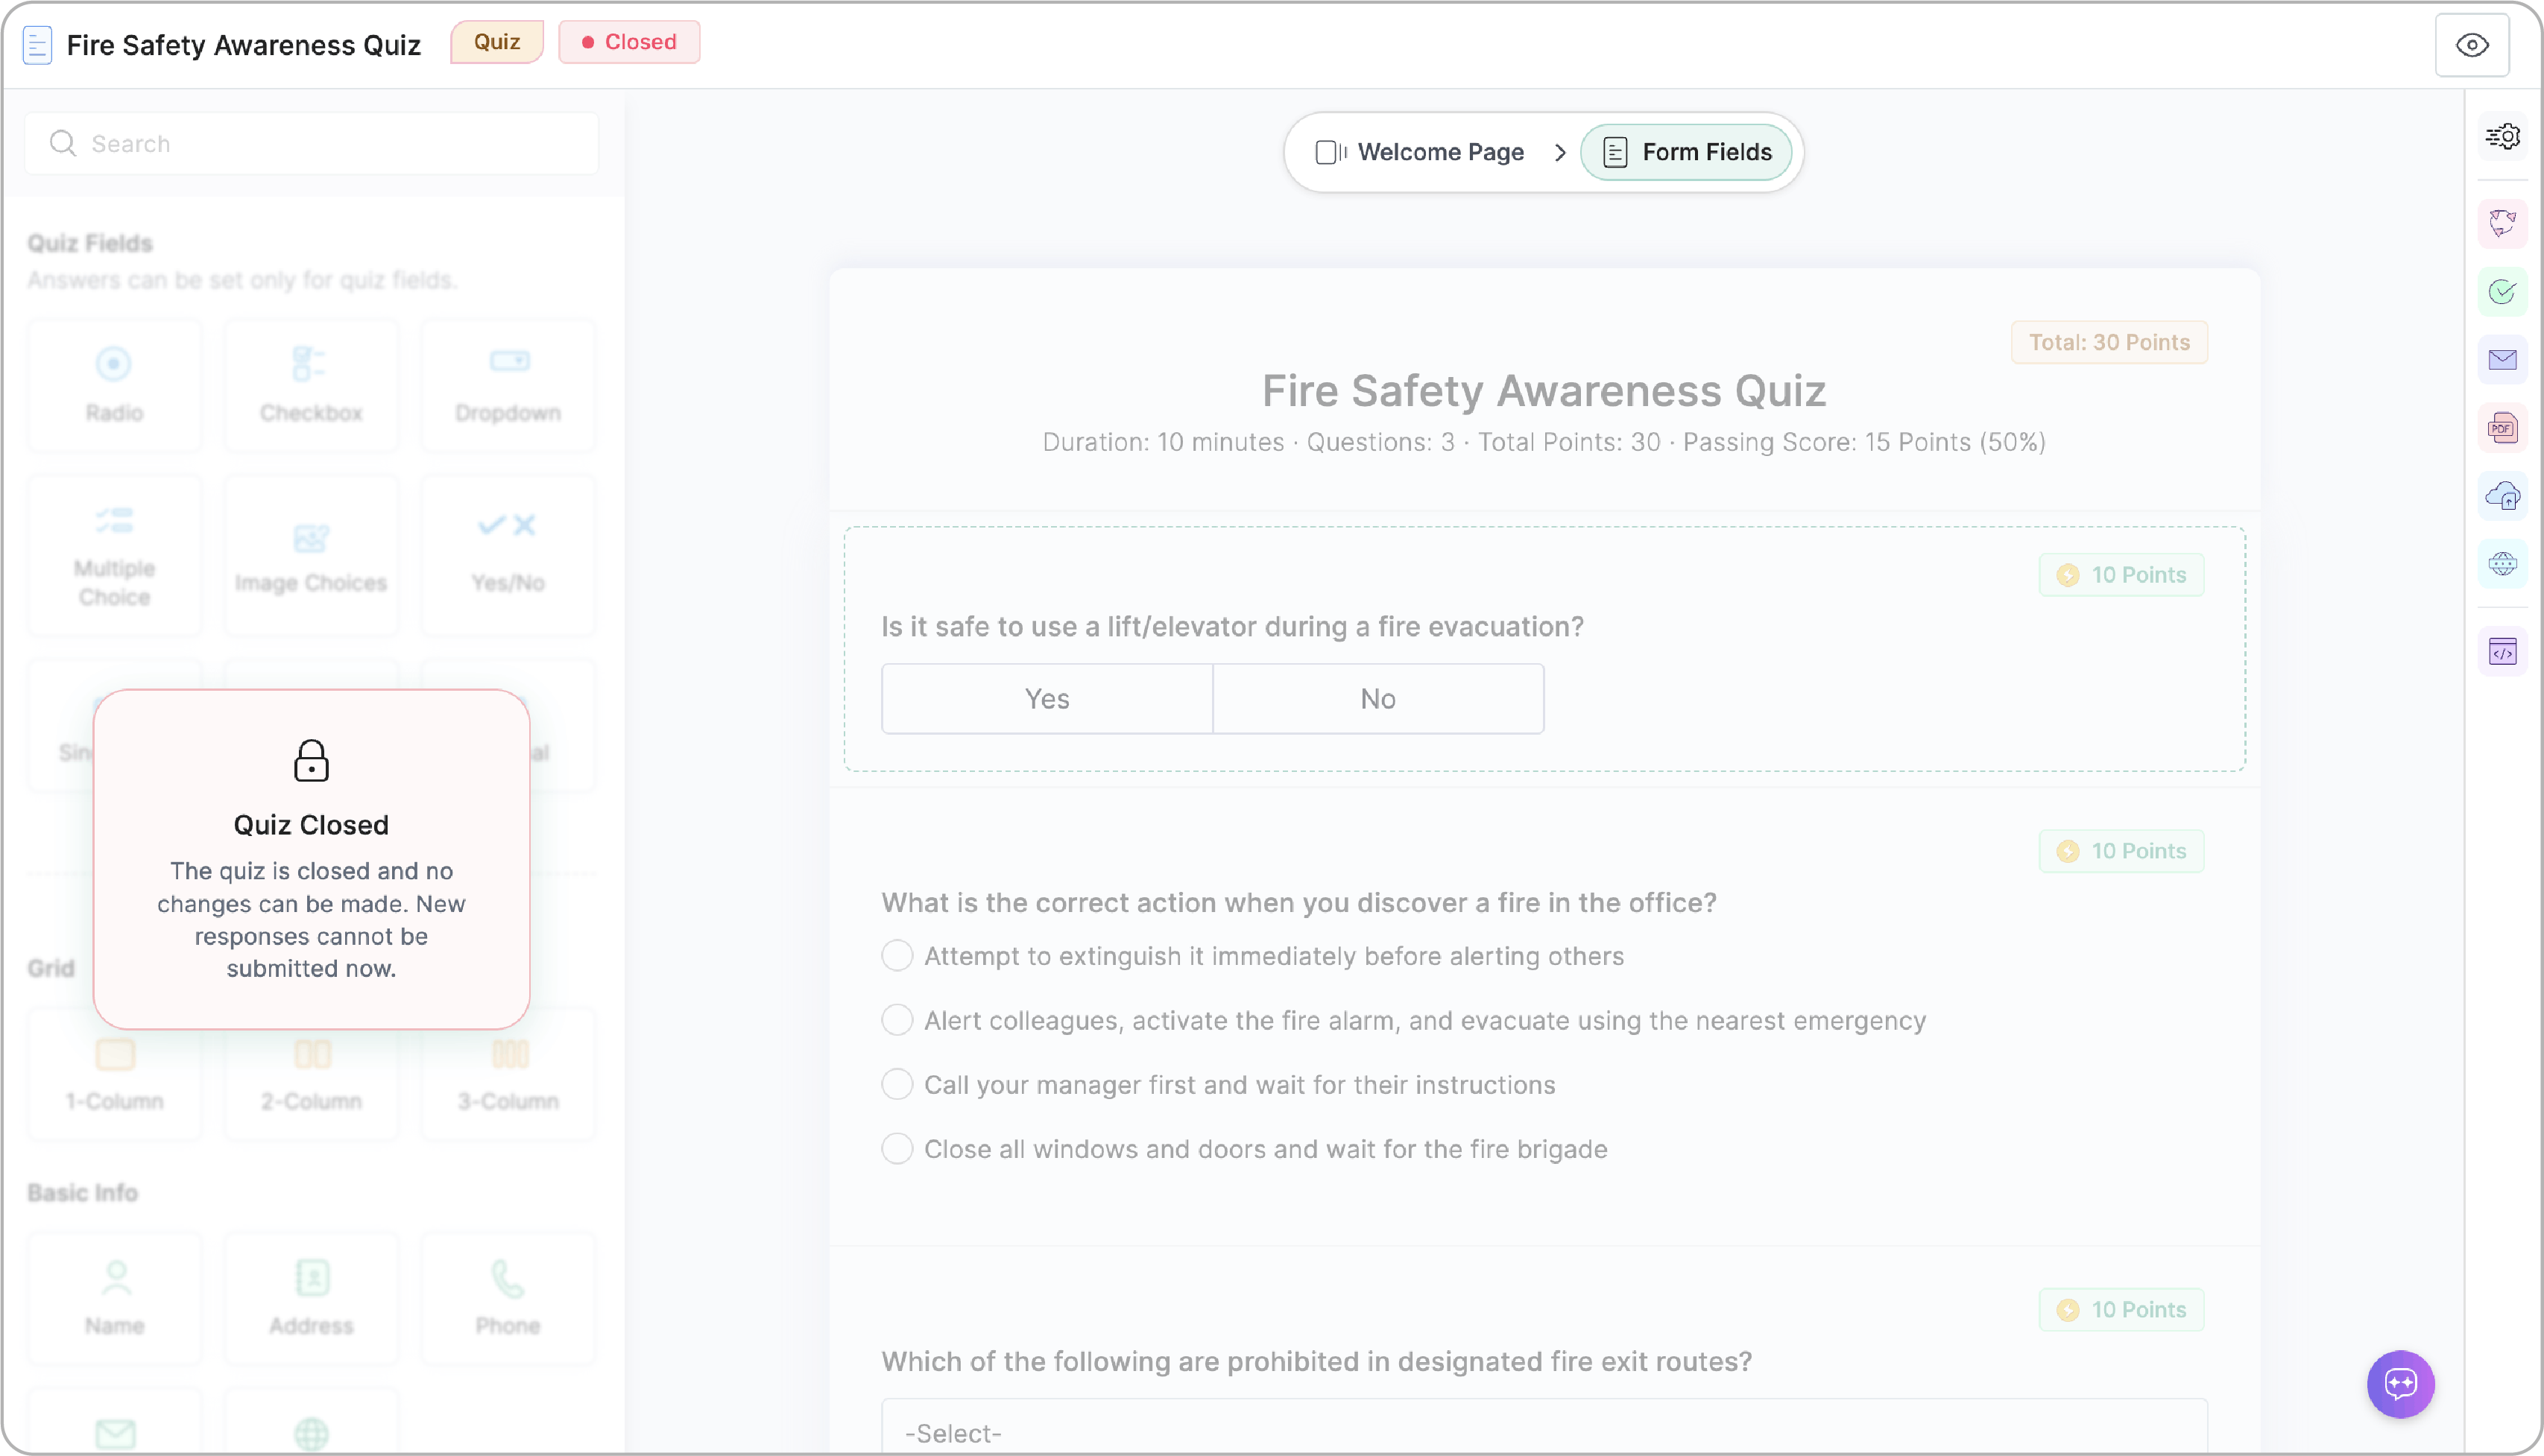Insert a 3-Column grid layout

pyautogui.click(x=508, y=1074)
